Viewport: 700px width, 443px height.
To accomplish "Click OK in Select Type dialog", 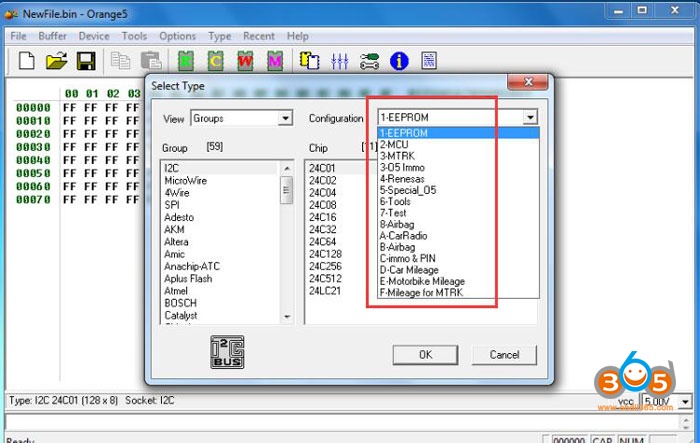I will tap(425, 355).
